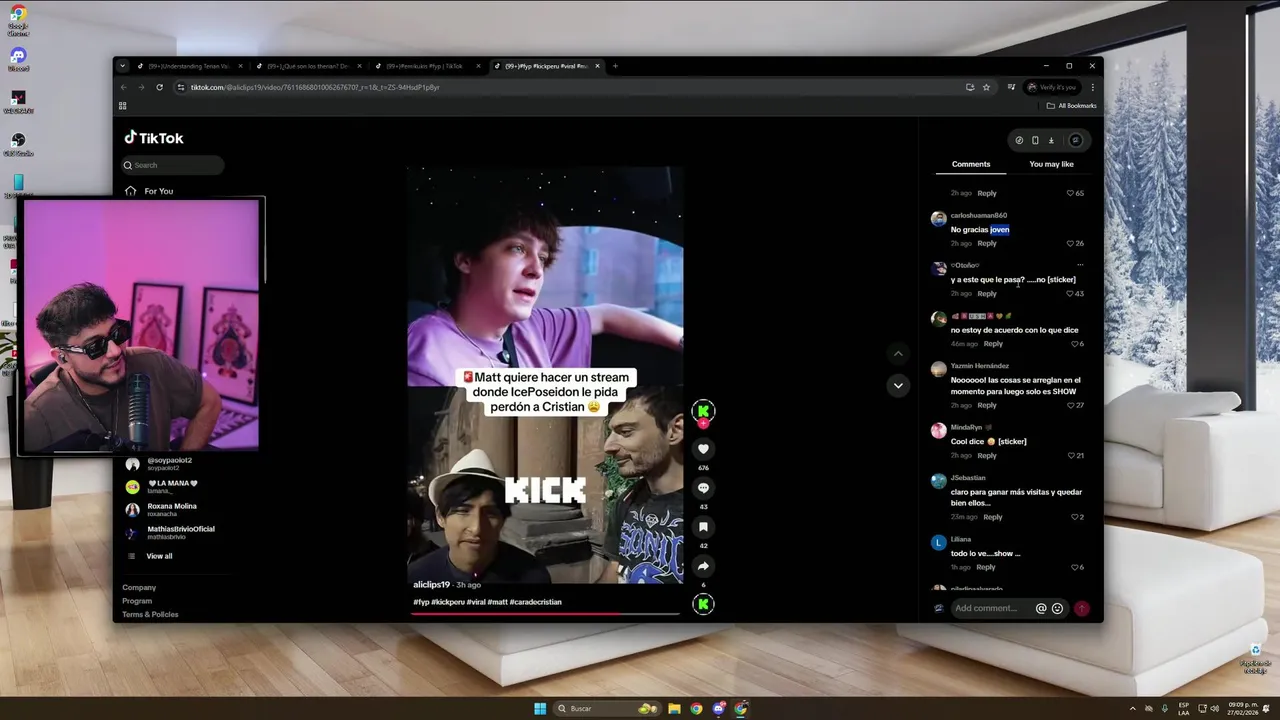This screenshot has width=1280, height=720.
Task: Reply to Yazmin Hernández's comment
Action: tap(987, 405)
